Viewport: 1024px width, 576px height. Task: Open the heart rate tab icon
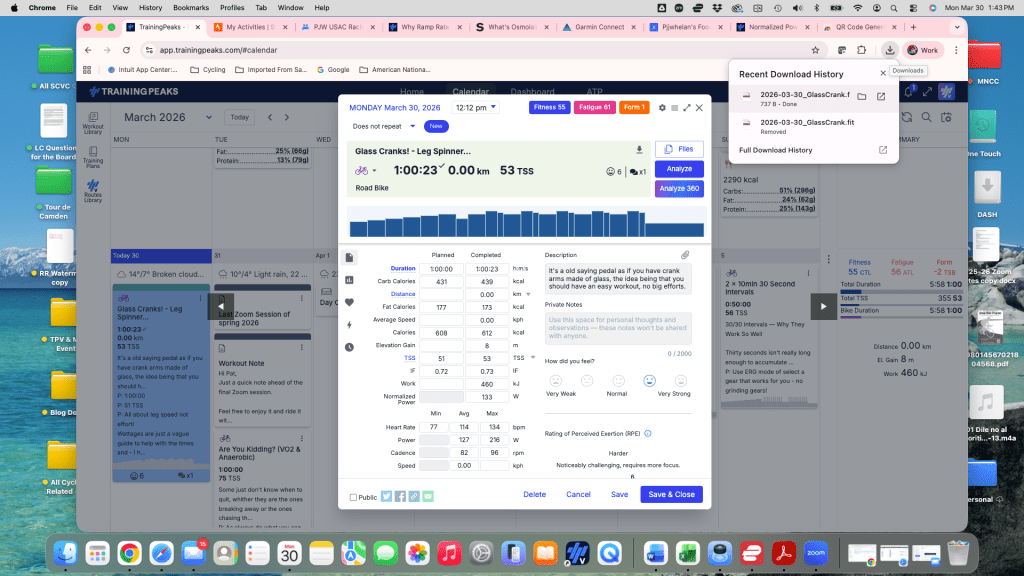click(349, 302)
